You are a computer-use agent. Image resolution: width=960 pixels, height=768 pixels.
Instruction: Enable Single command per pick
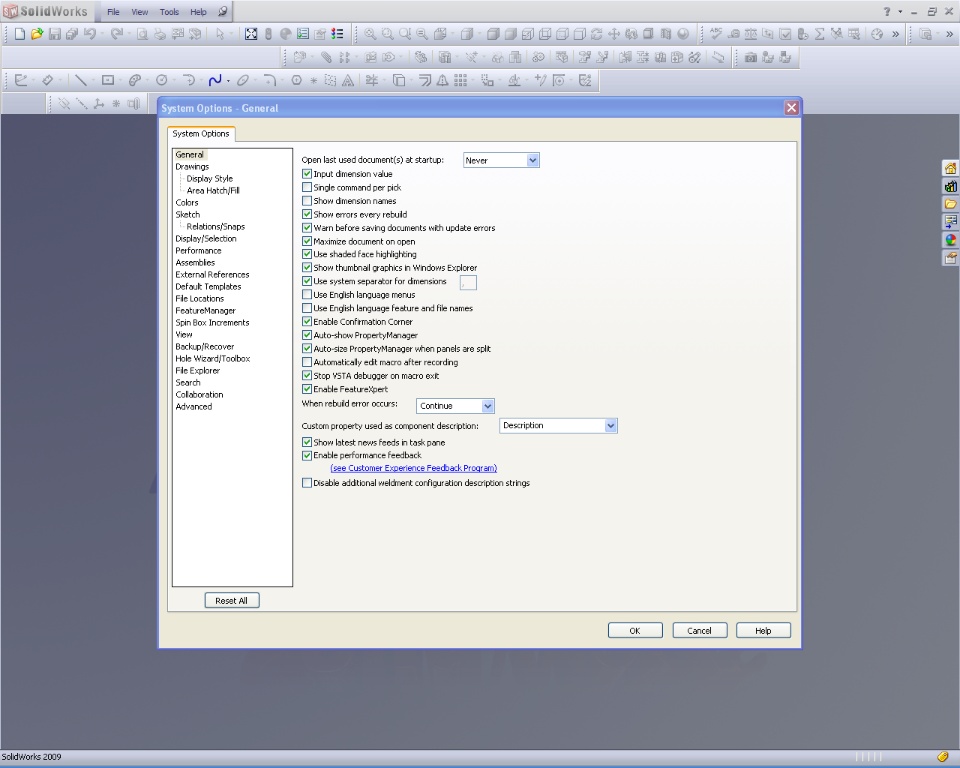tap(307, 187)
